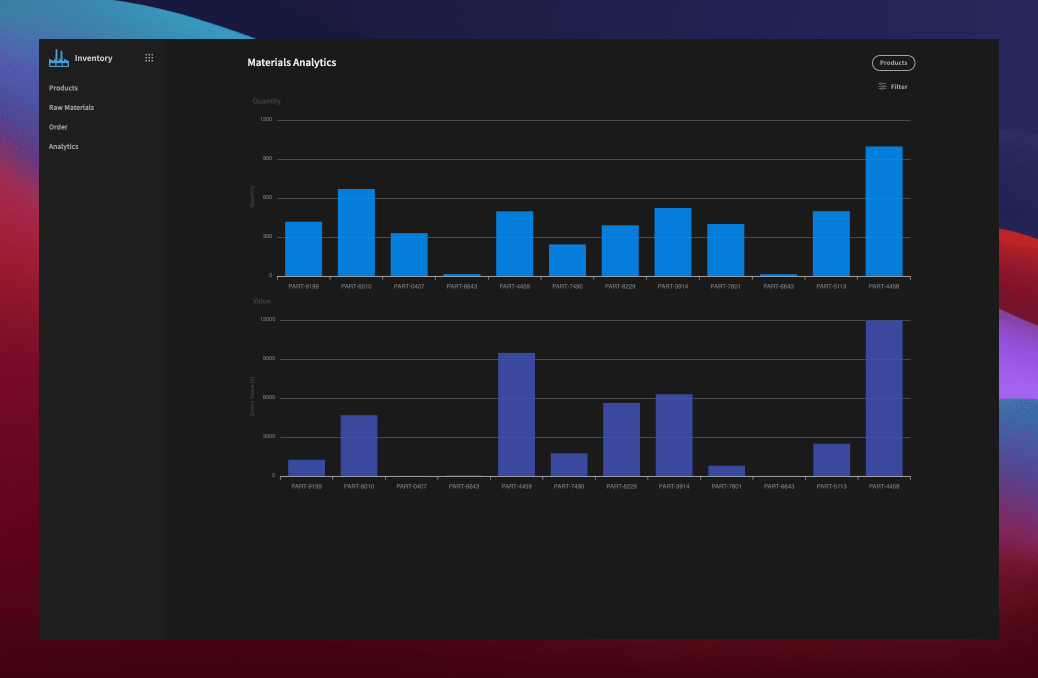This screenshot has height=678, width=1038.
Task: Select the PART-6010 bar in Quantity chart
Action: (x=357, y=230)
